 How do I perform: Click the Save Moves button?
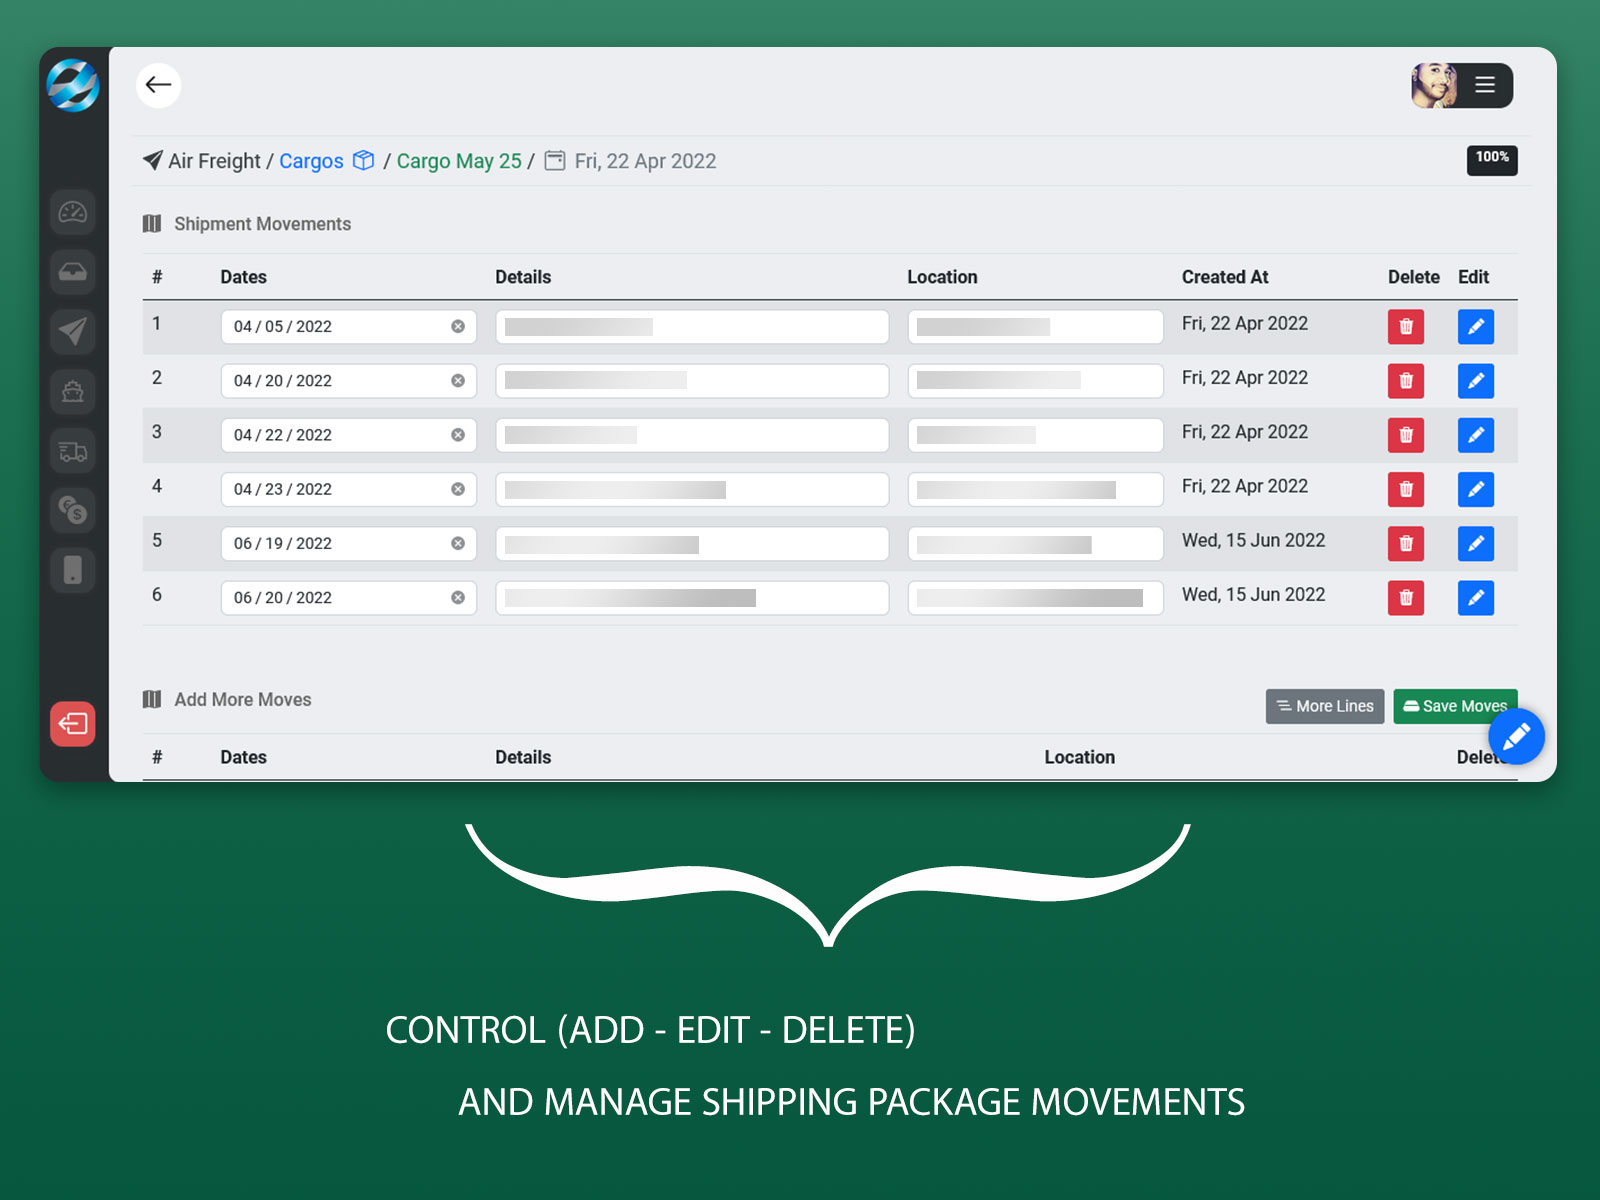click(1453, 706)
